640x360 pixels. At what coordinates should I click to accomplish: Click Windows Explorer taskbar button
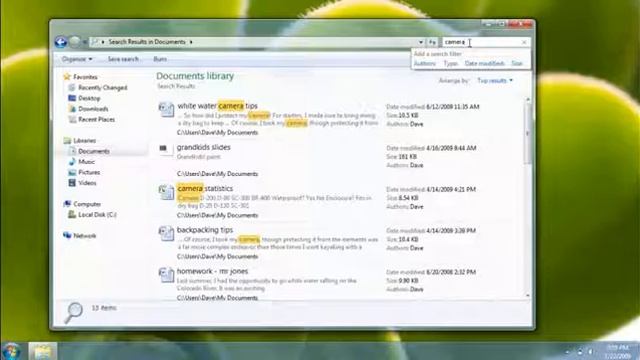pyautogui.click(x=42, y=351)
